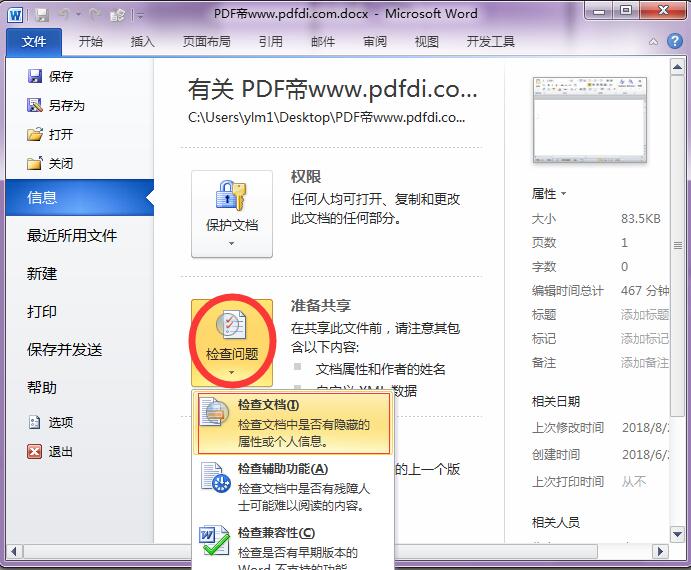Open Word Help question mark icon
This screenshot has width=691, height=570.
[x=675, y=41]
